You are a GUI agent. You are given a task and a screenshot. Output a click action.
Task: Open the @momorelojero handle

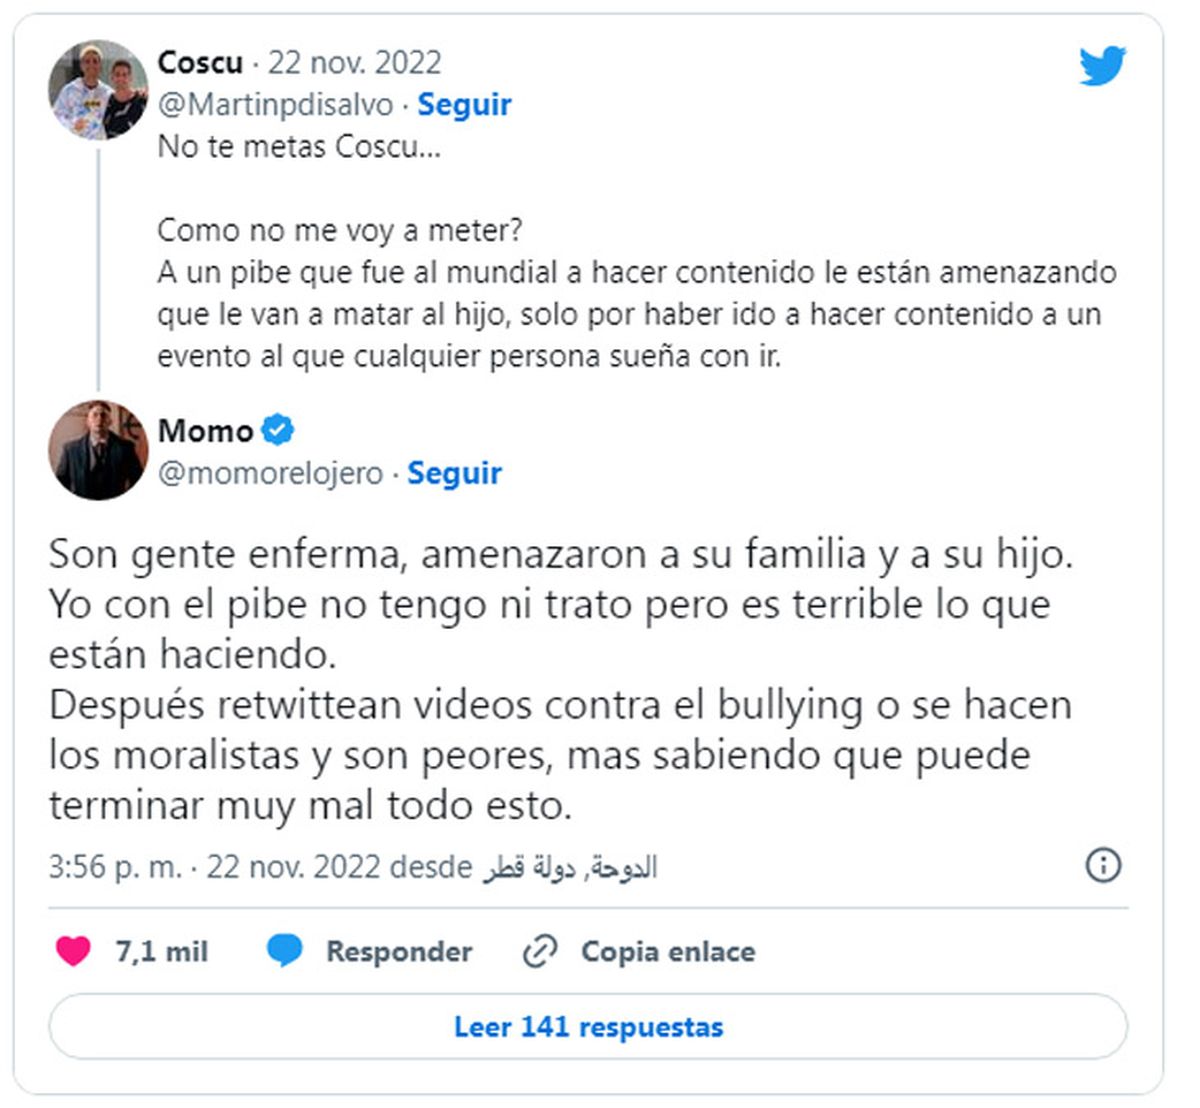[271, 473]
